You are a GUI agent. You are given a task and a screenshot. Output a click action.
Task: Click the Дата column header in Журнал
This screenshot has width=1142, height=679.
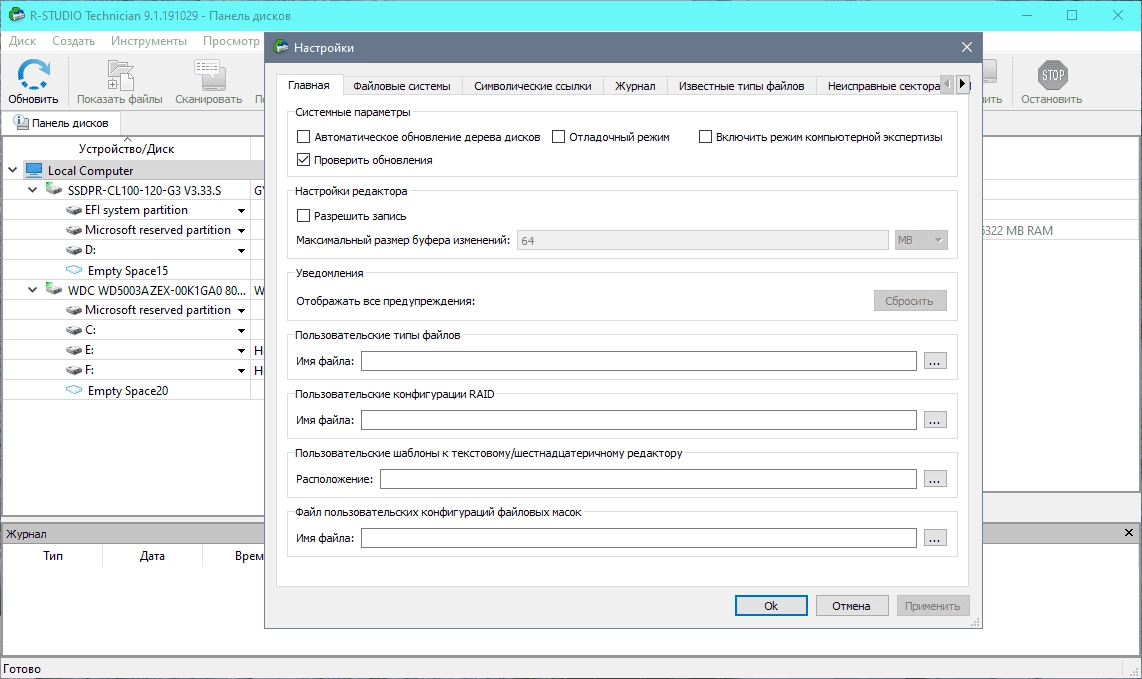152,556
